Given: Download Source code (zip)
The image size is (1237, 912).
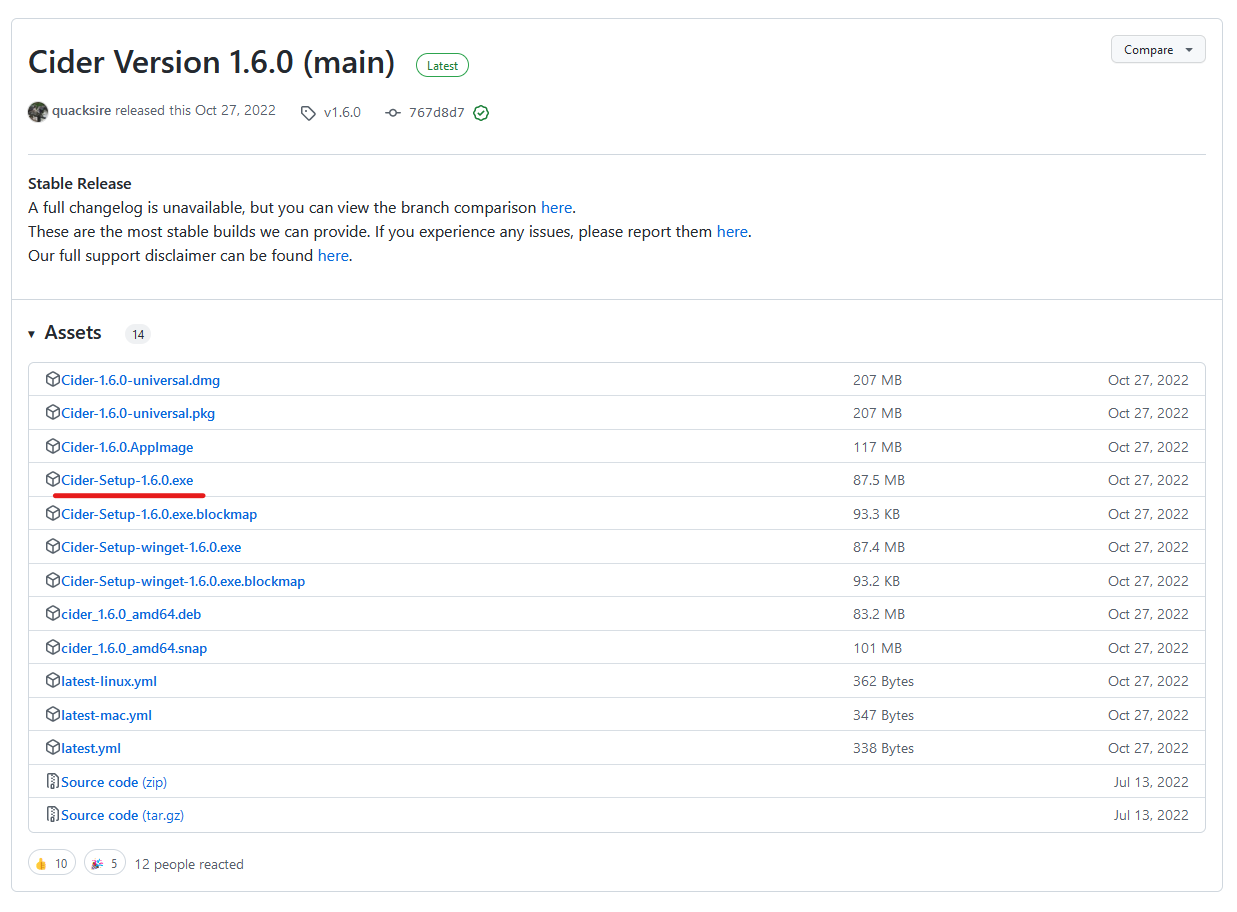Looking at the screenshot, I should pyautogui.click(x=114, y=782).
